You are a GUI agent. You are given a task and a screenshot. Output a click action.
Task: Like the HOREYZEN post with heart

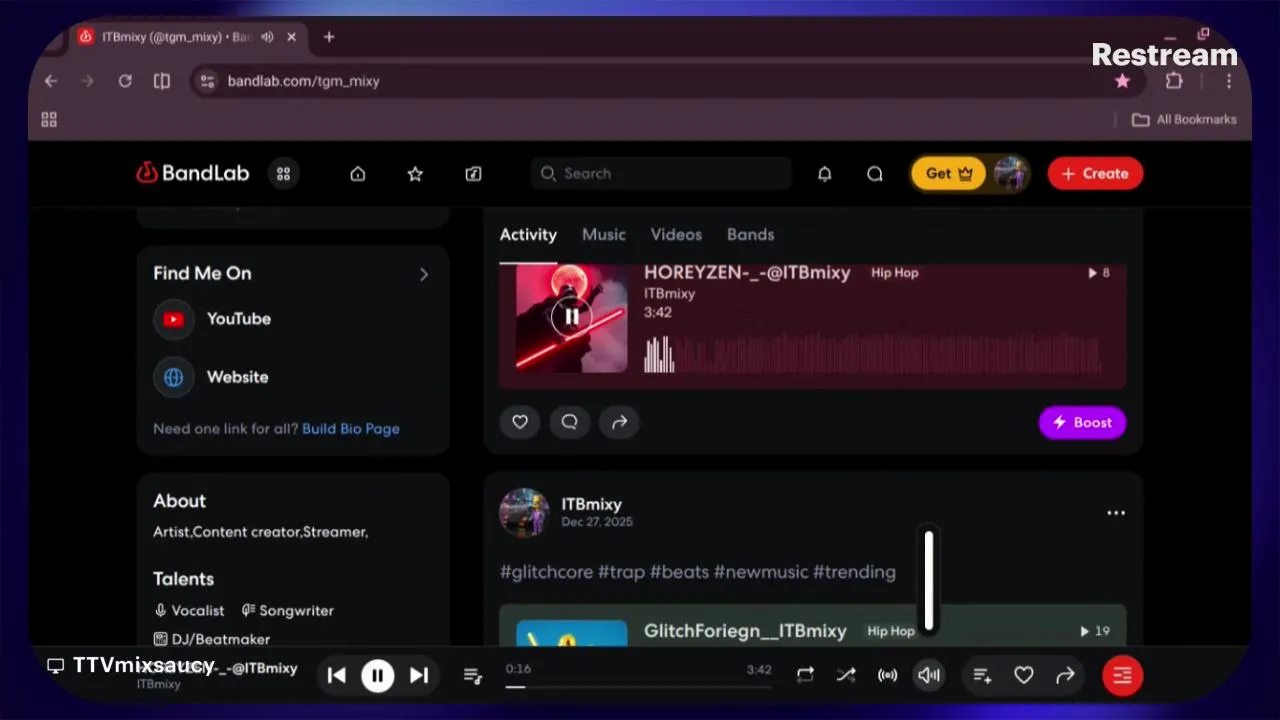520,422
